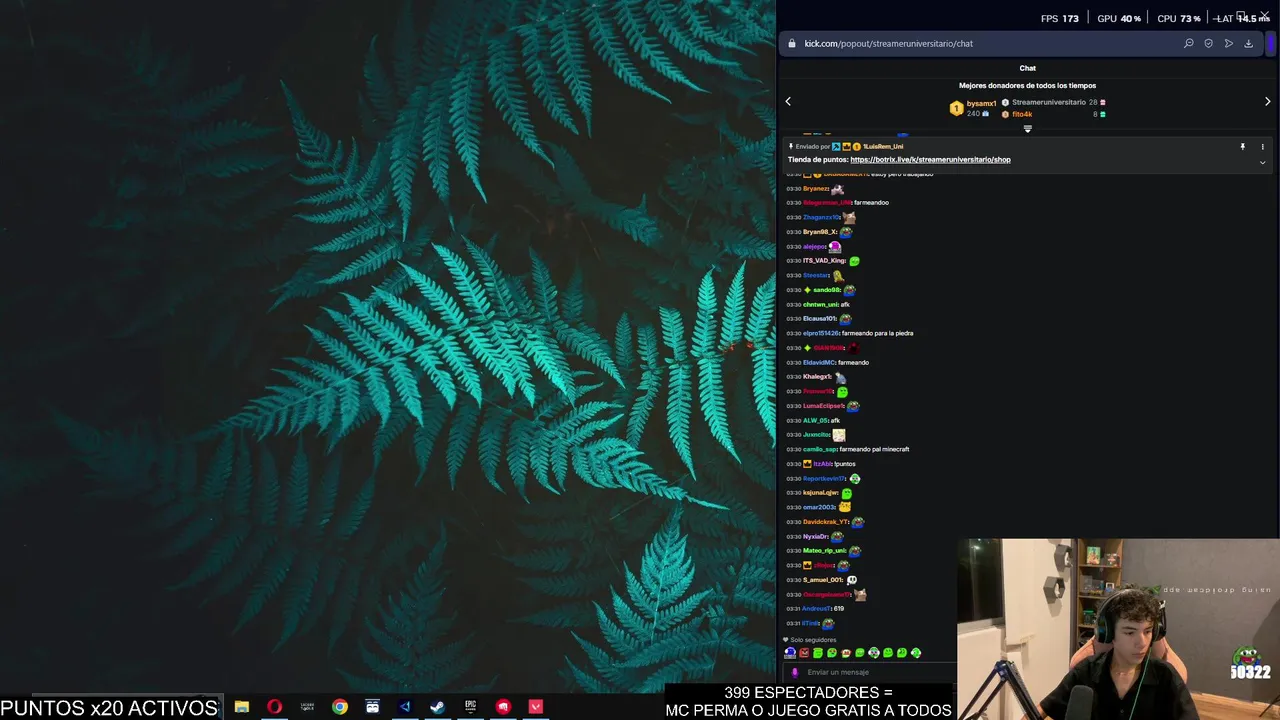Click chat username Davidckrak_YT
Screen dimensions: 1280x720
[x=825, y=522]
